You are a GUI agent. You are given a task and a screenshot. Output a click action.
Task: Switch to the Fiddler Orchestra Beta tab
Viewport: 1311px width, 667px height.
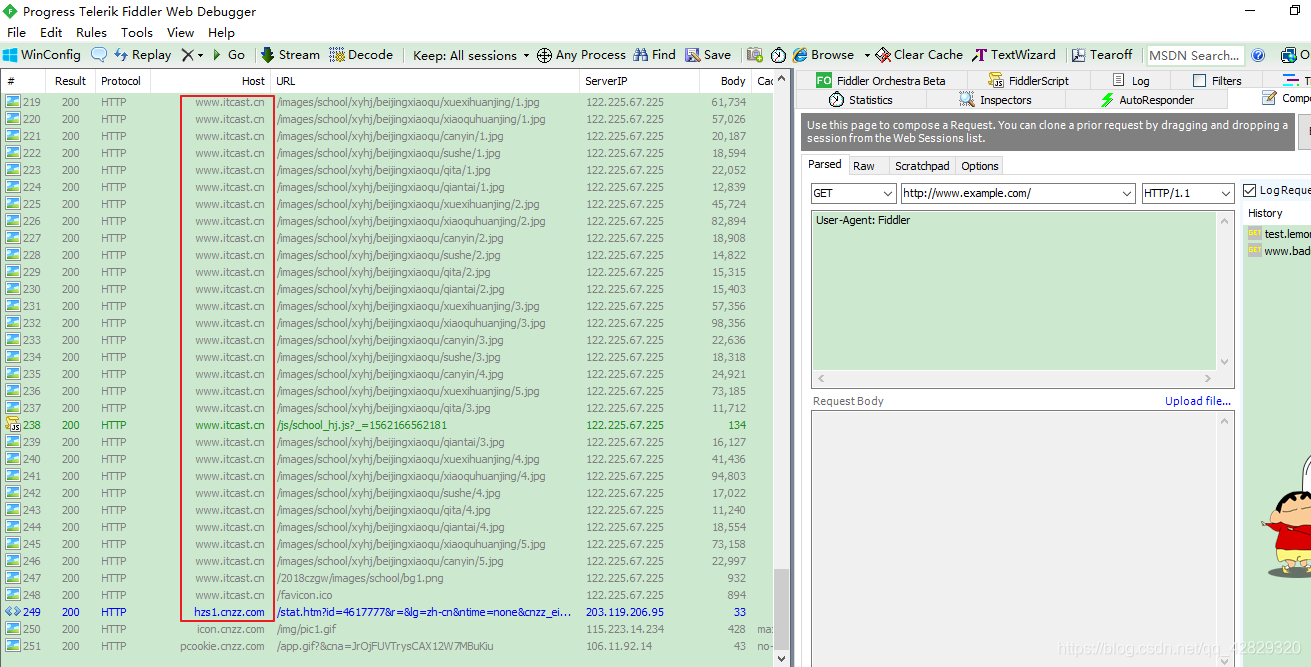click(x=881, y=80)
